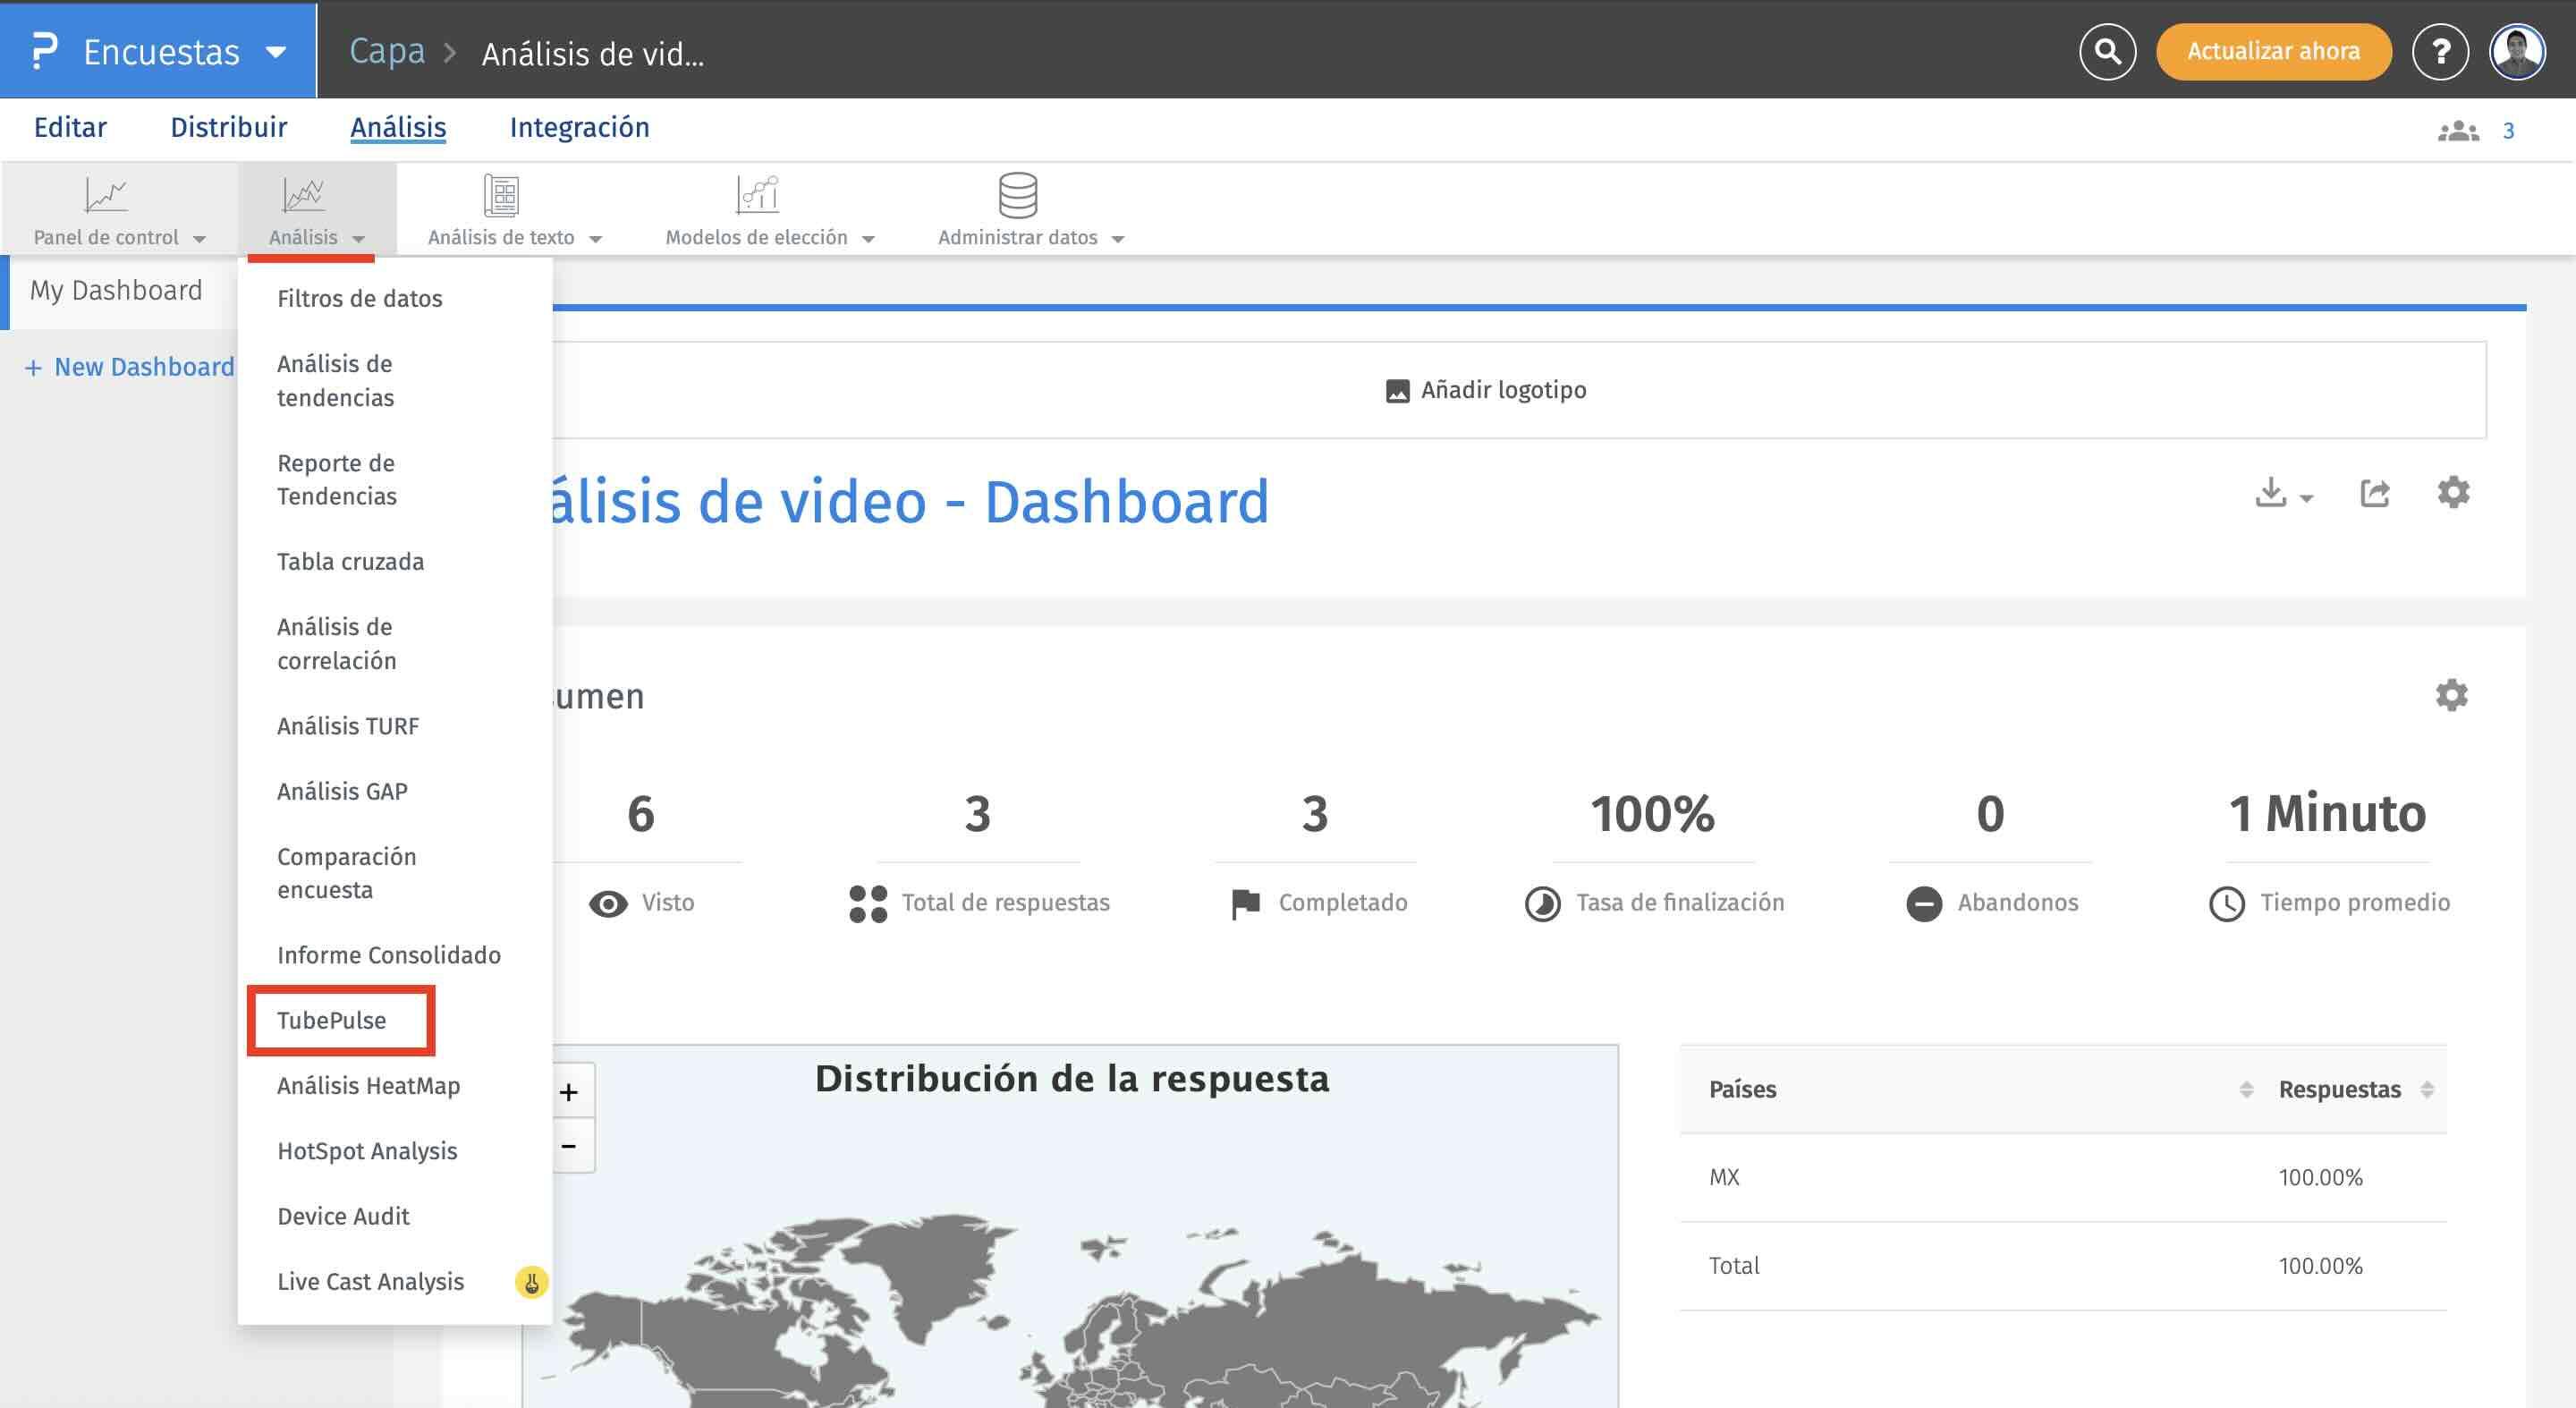Select TubePulse from the Análisis menu
The width and height of the screenshot is (2576, 1408).
click(x=332, y=1020)
